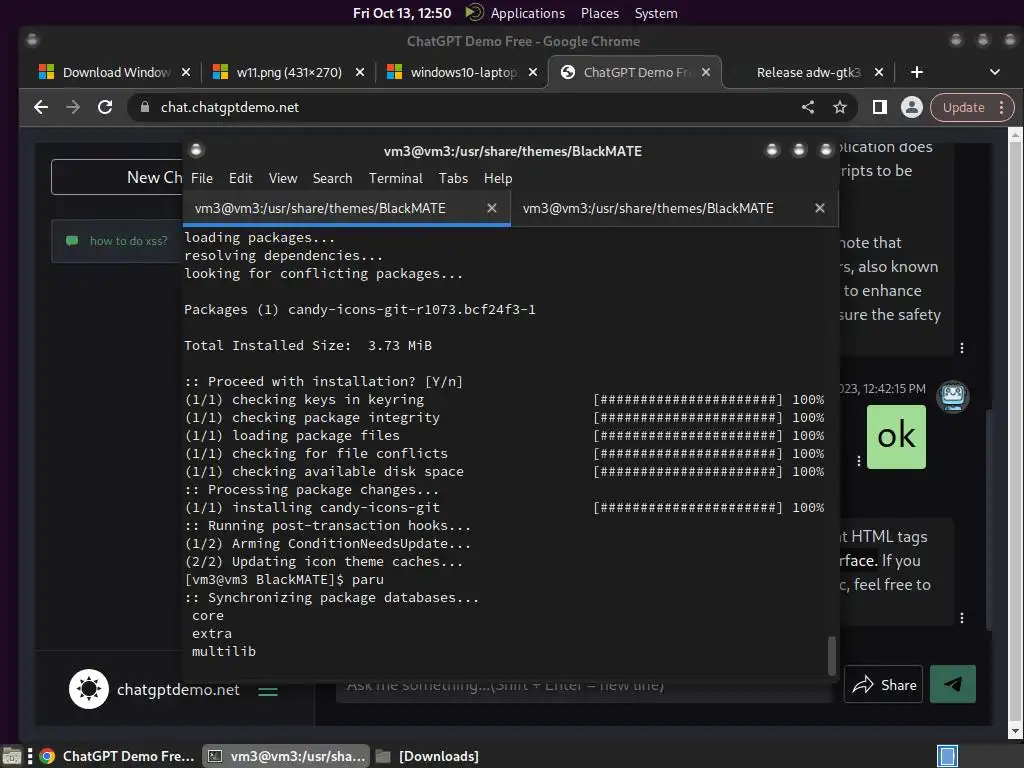1024x768 pixels.
Task: Open the Applications menu
Action: tap(528, 13)
